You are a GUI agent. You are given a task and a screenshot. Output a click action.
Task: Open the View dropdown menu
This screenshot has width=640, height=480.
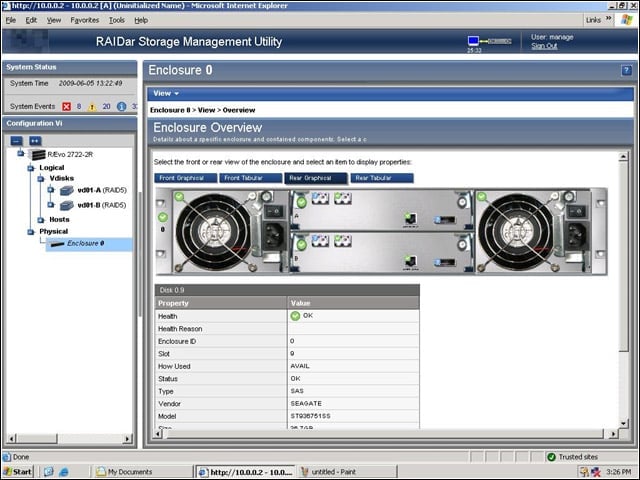[x=166, y=93]
